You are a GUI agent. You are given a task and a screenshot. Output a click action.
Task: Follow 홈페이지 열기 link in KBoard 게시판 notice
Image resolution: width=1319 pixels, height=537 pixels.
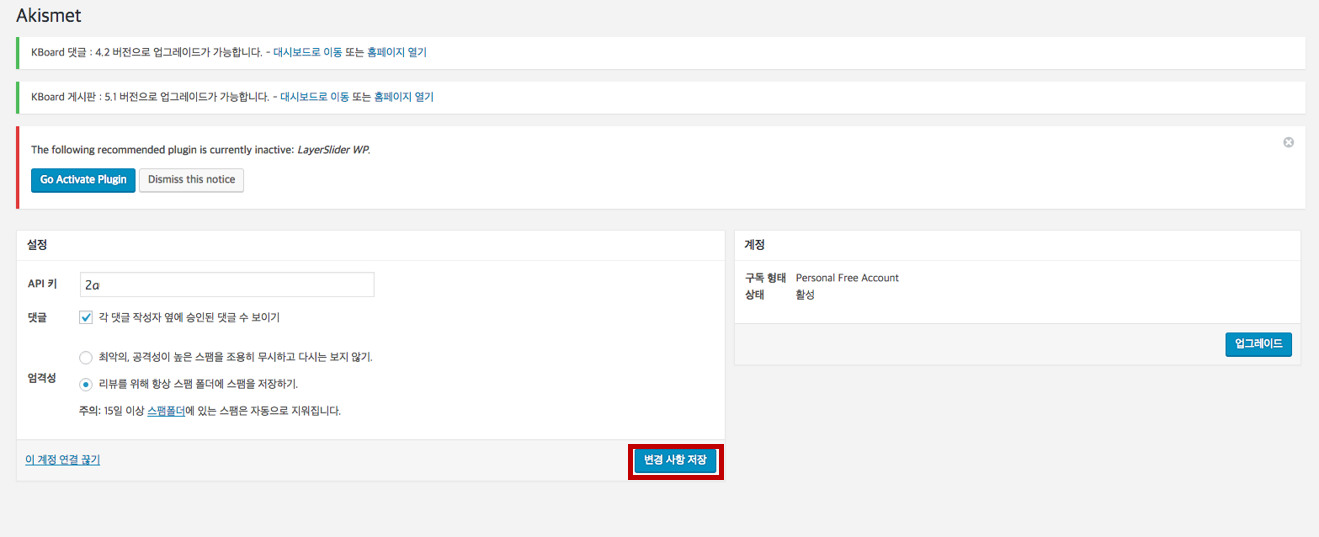click(403, 97)
